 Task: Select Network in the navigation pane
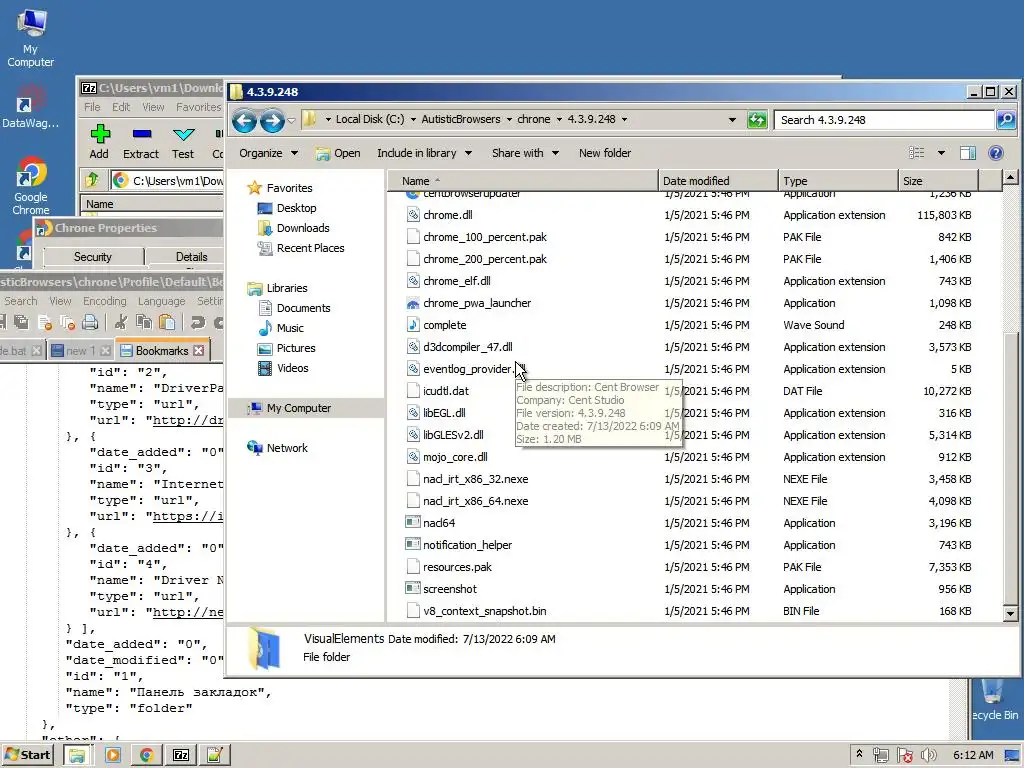287,448
